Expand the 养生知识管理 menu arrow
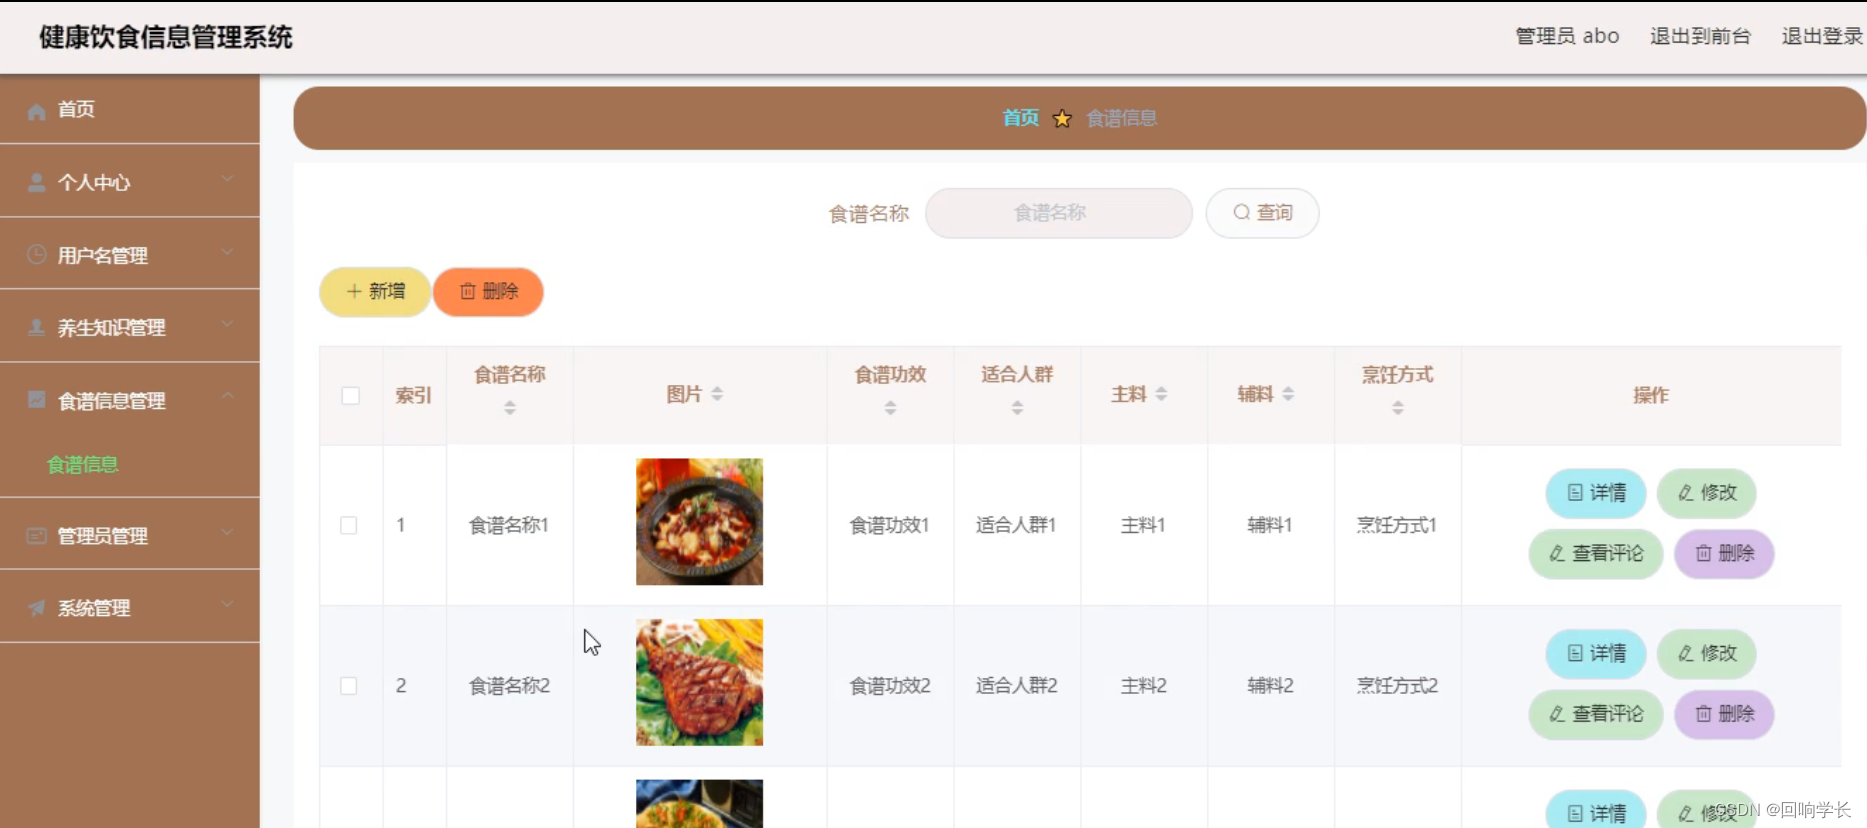Viewport: 1867px width, 828px height. point(228,324)
